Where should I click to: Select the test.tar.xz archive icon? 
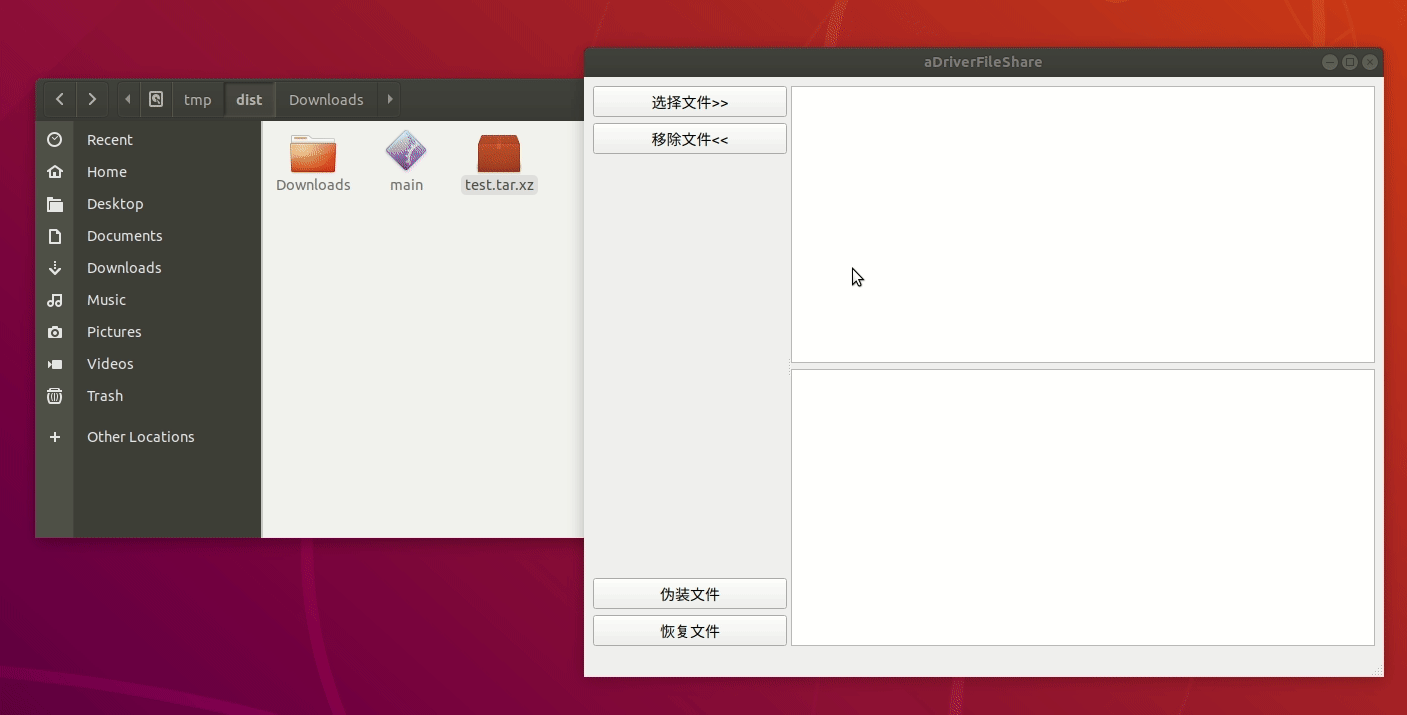499,153
